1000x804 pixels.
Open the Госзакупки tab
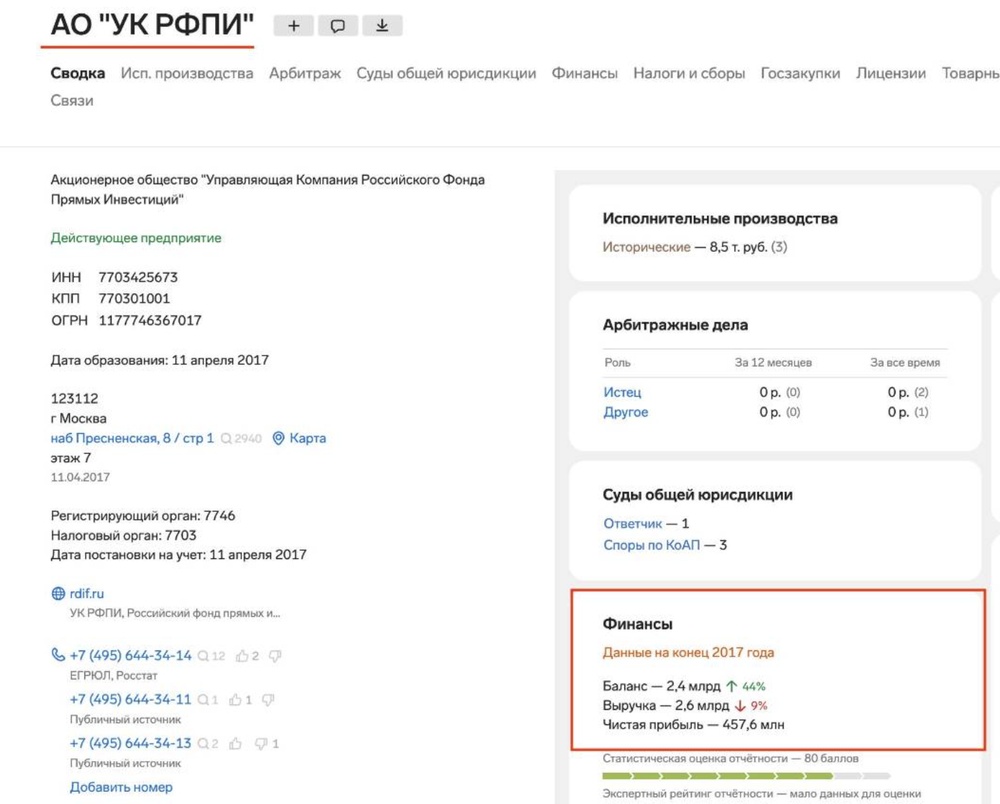(x=800, y=73)
